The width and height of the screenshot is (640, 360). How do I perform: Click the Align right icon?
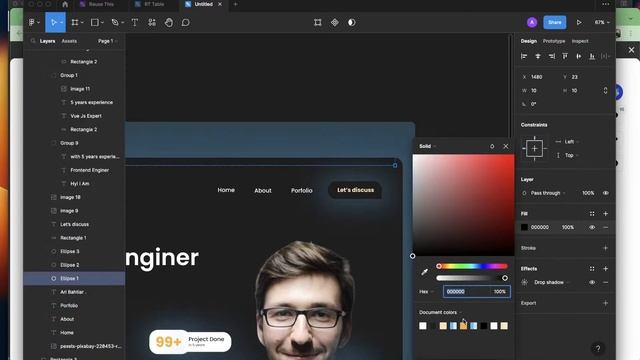(x=551, y=56)
